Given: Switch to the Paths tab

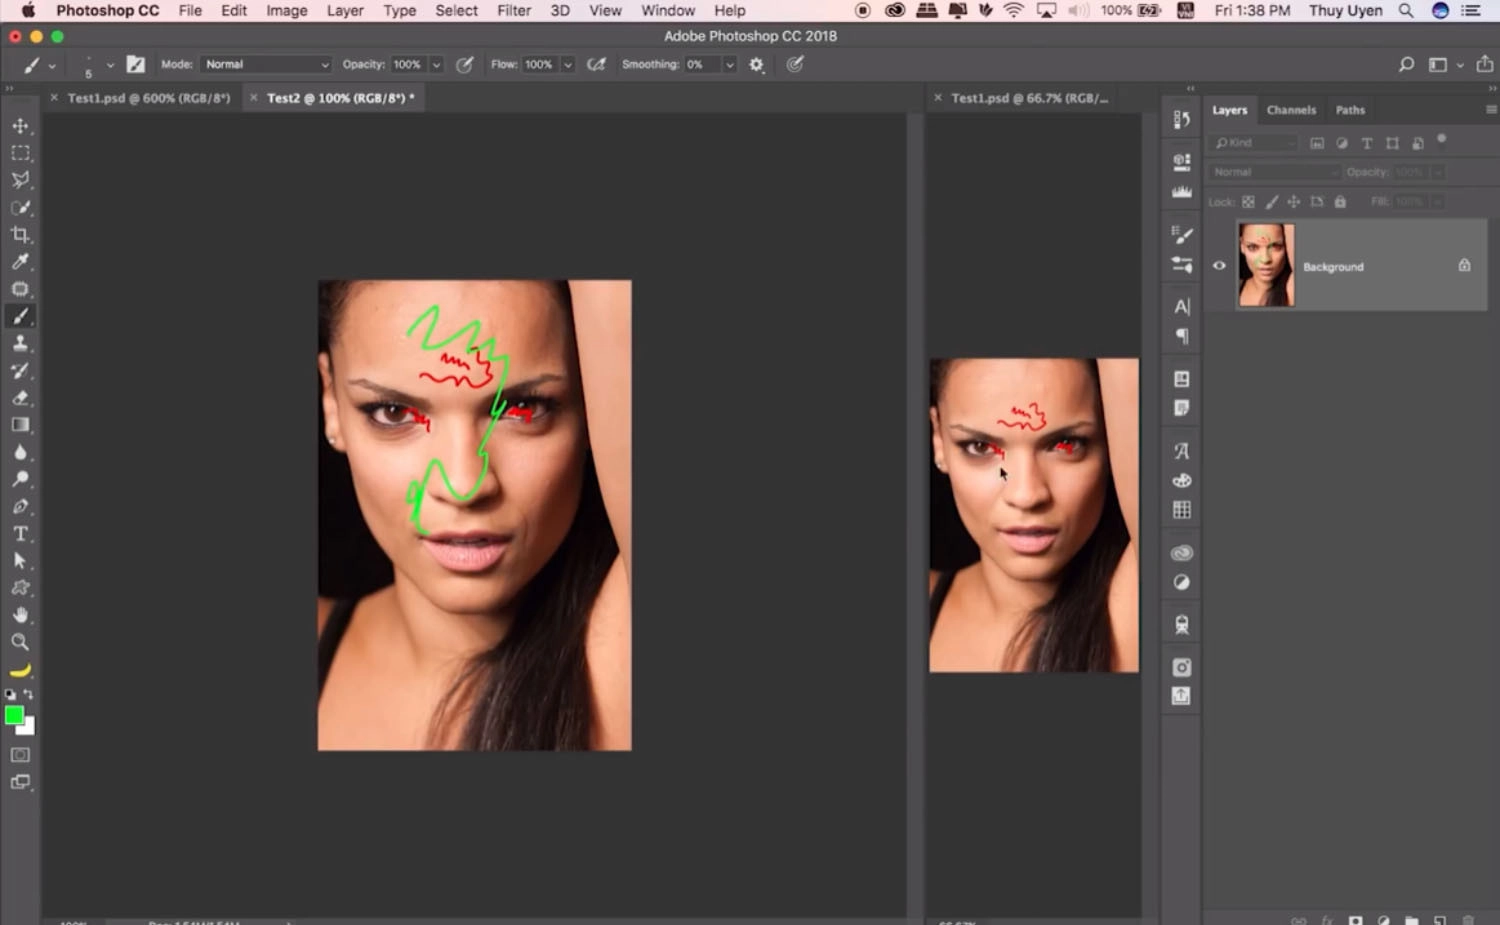Looking at the screenshot, I should [1350, 110].
